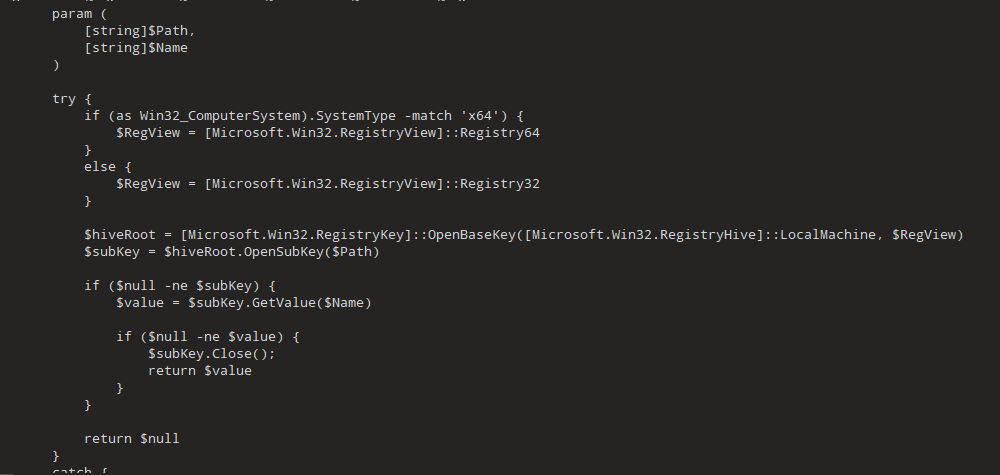Screen dimensions: 1000x475
Task: Place cursor on the try keyword
Action: tap(64, 99)
